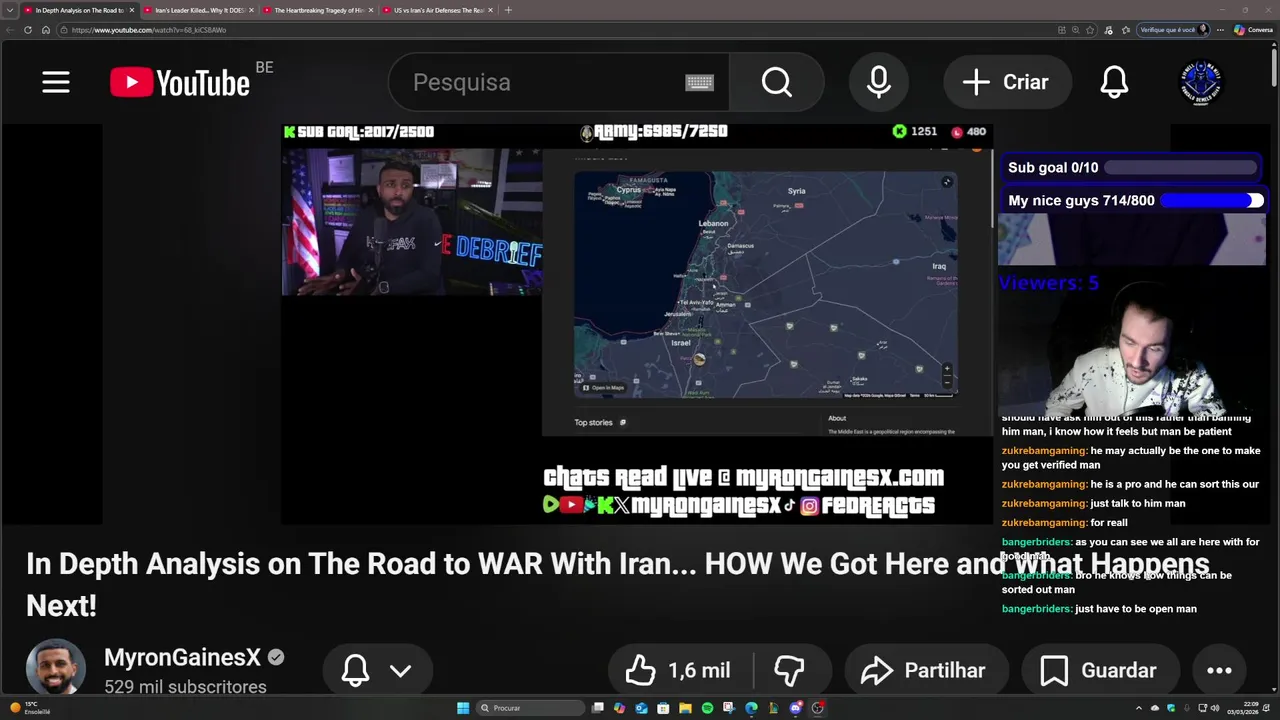Switch to In Depth Analysis browser tab
The width and height of the screenshot is (1280, 720).
78,10
